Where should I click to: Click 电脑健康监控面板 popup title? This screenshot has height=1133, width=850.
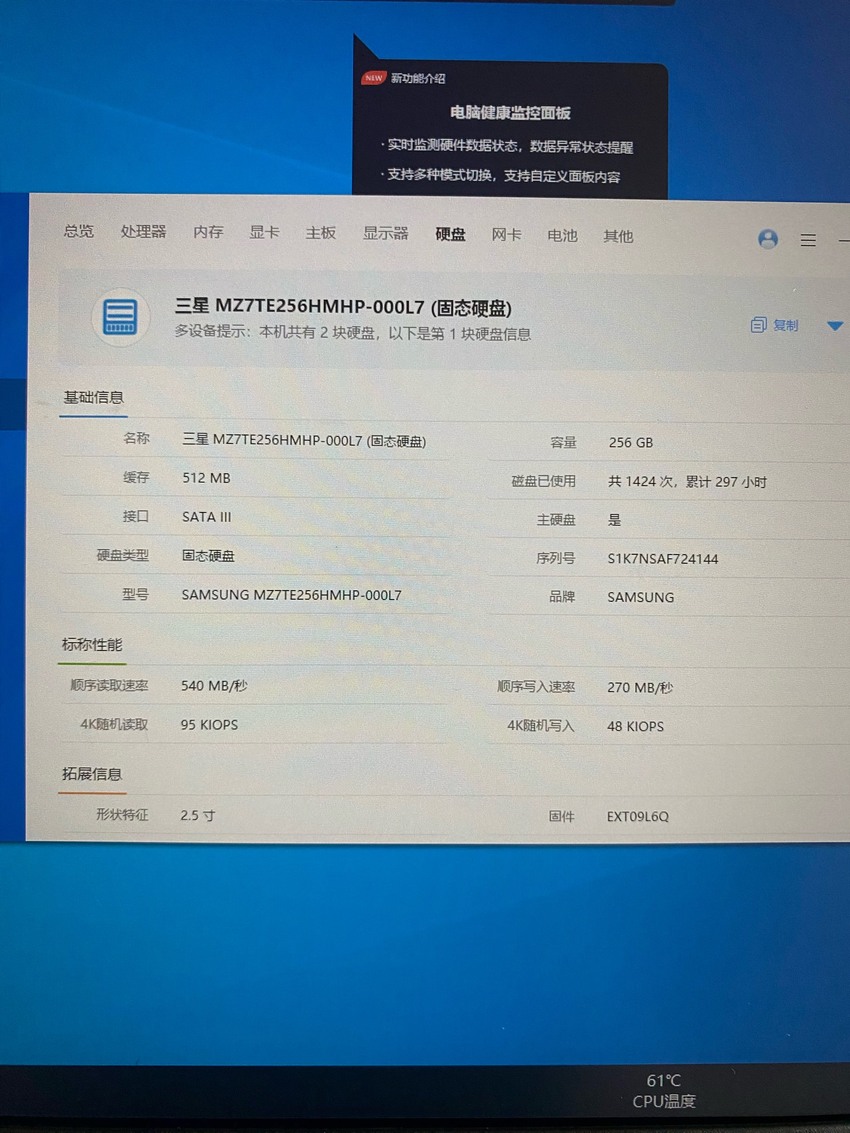[x=510, y=113]
